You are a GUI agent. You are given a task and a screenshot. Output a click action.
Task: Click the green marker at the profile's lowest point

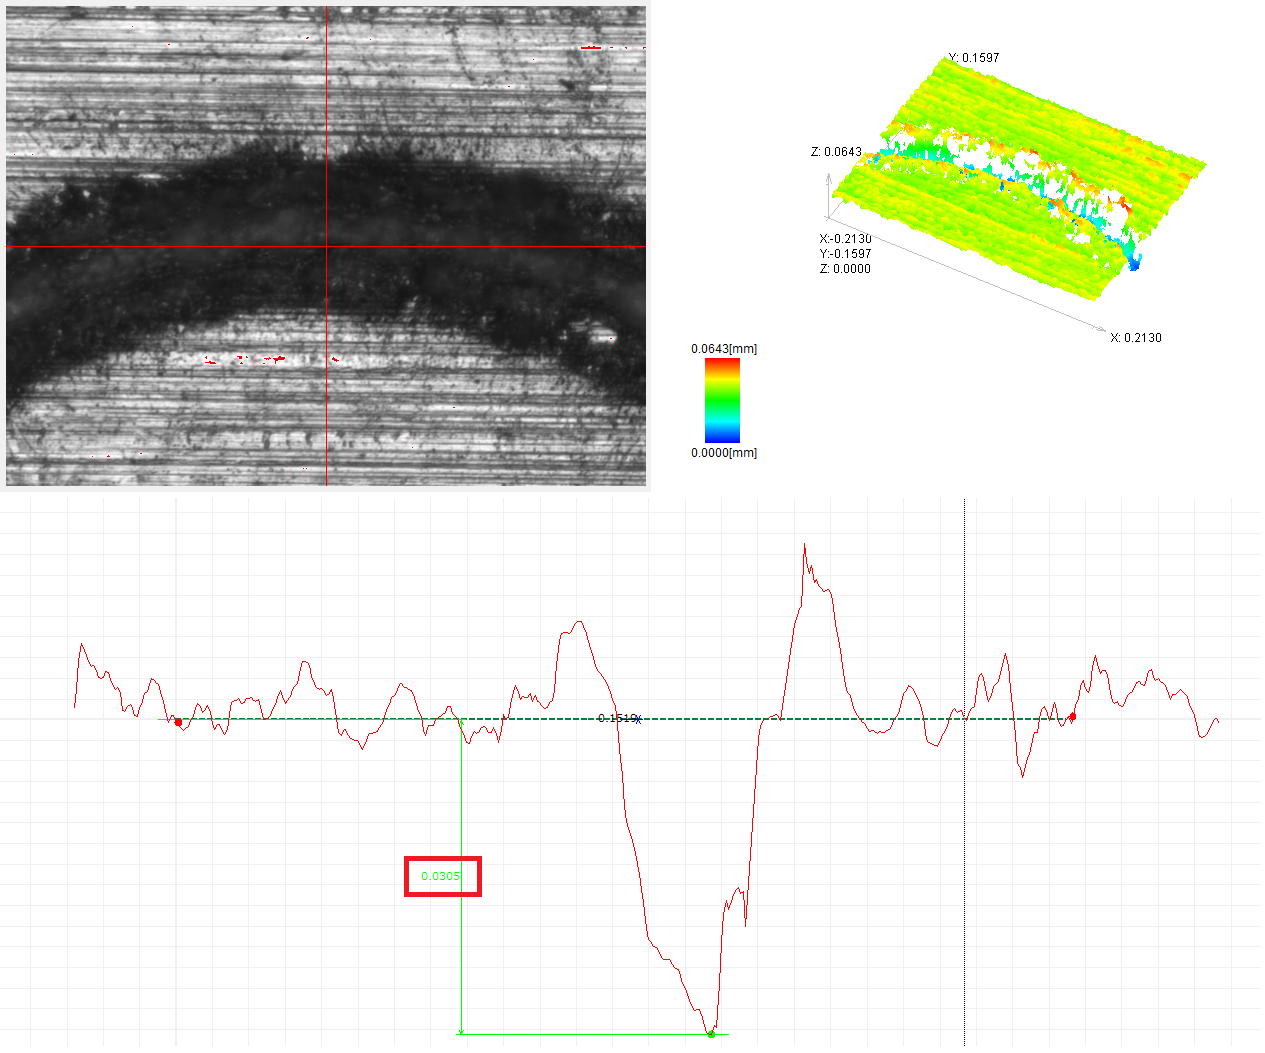point(711,1034)
